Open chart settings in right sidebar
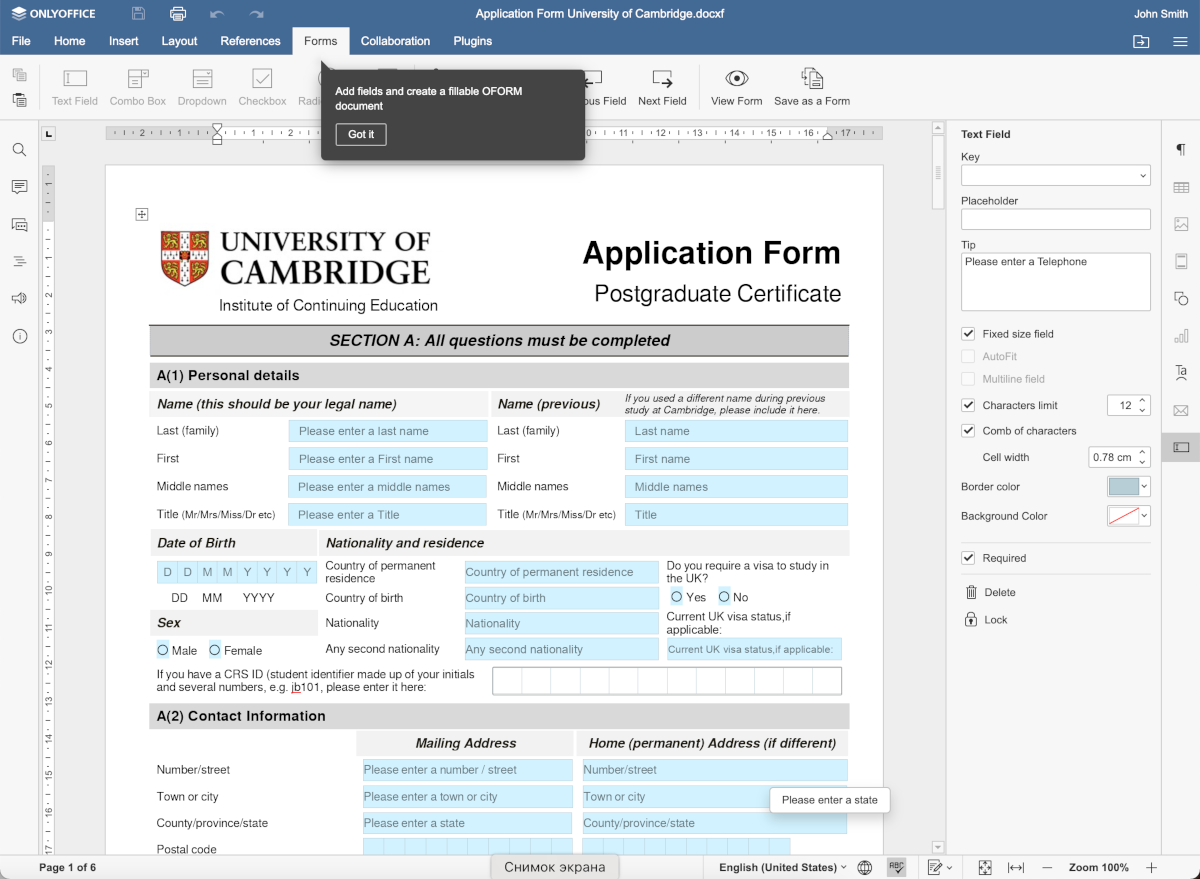Image resolution: width=1200 pixels, height=879 pixels. tap(1181, 336)
